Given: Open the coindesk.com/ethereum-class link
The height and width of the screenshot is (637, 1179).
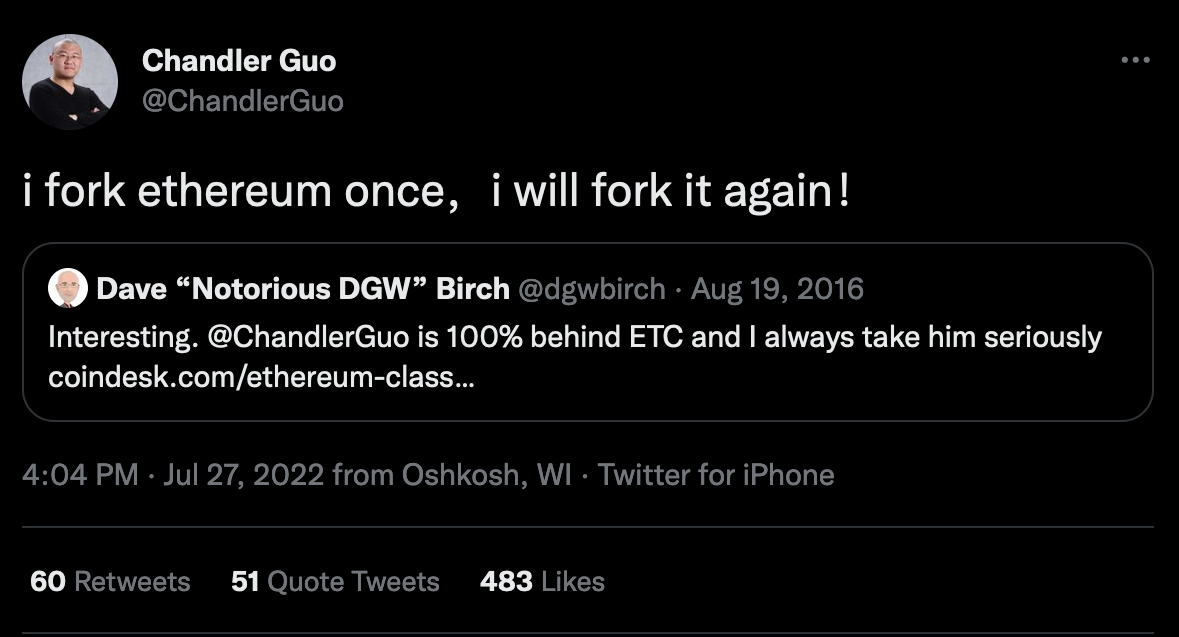Looking at the screenshot, I should [255, 380].
